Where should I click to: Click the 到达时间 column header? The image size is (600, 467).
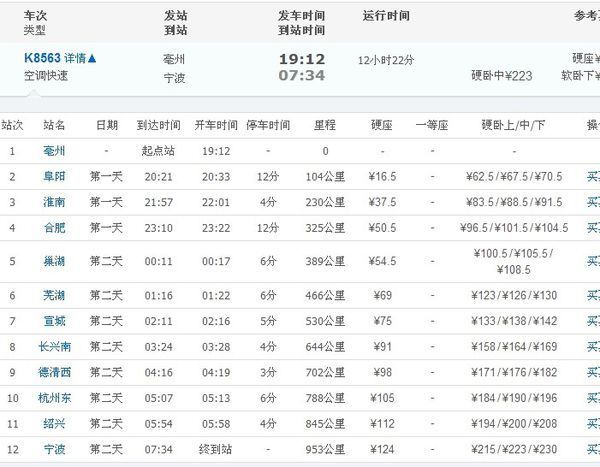tap(158, 125)
